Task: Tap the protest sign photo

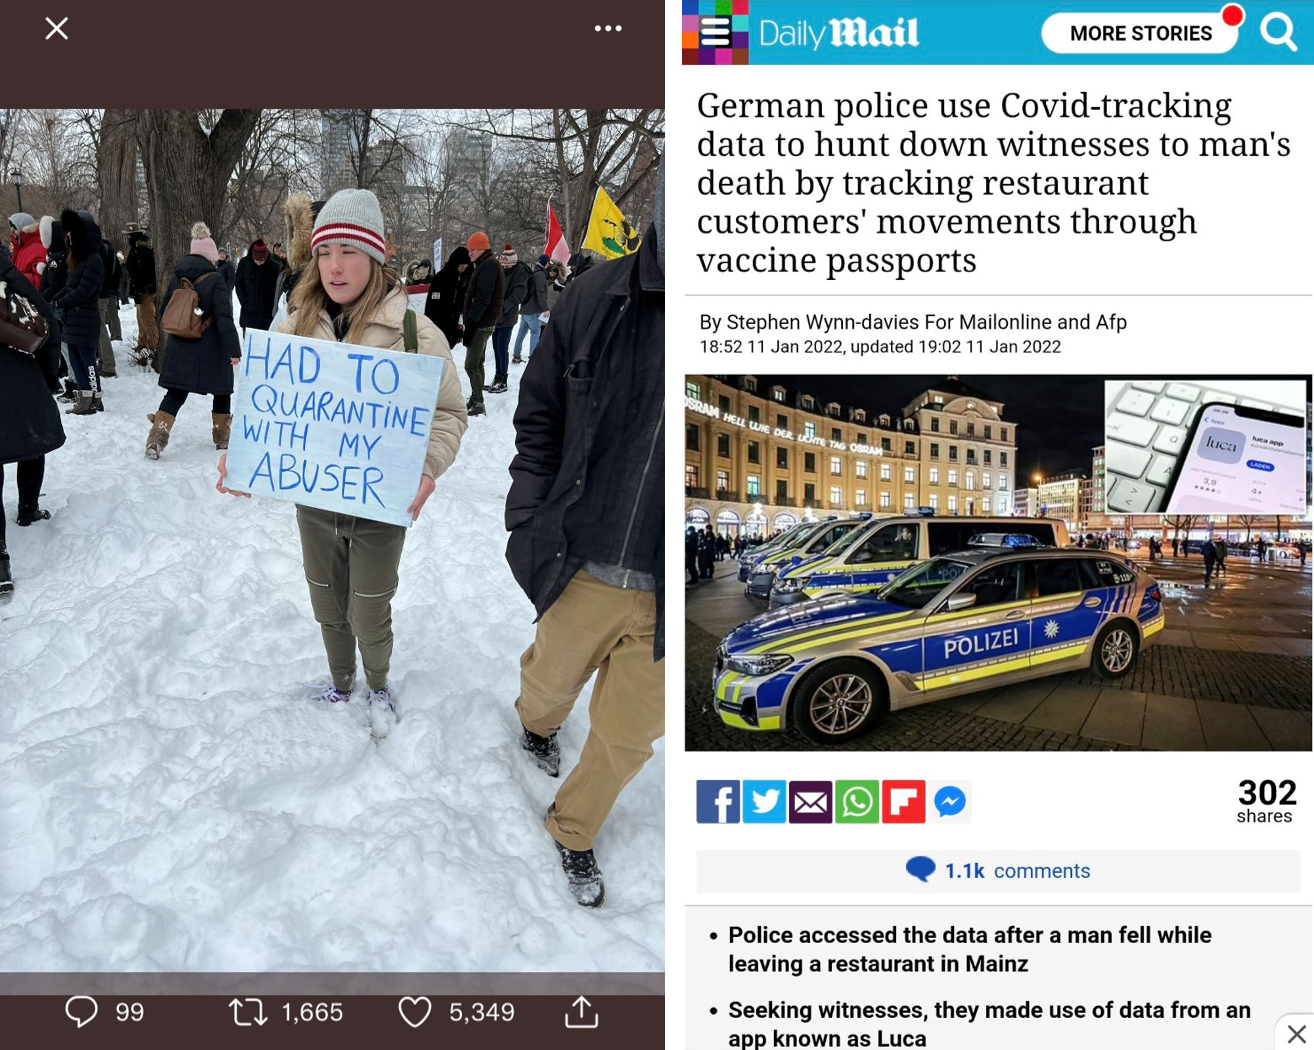Action: coord(332,540)
